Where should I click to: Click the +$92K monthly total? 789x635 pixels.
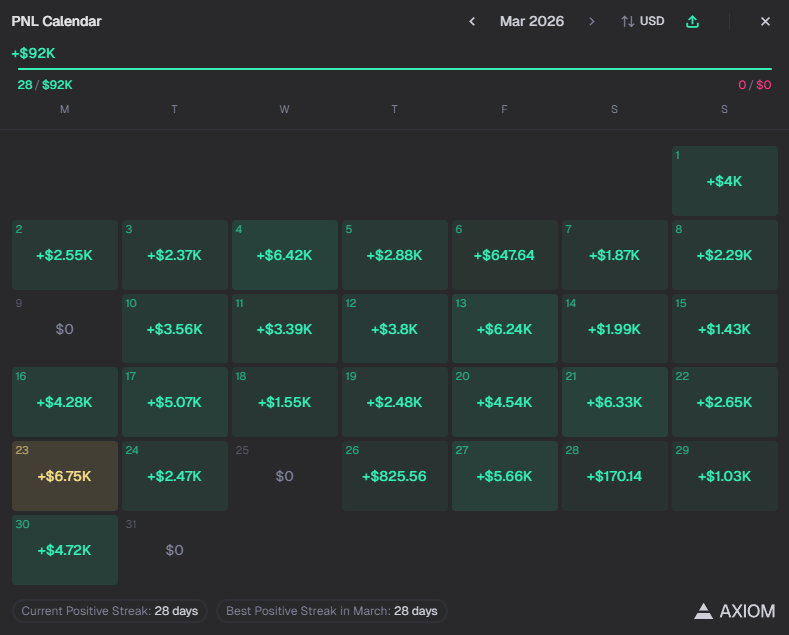click(x=33, y=53)
